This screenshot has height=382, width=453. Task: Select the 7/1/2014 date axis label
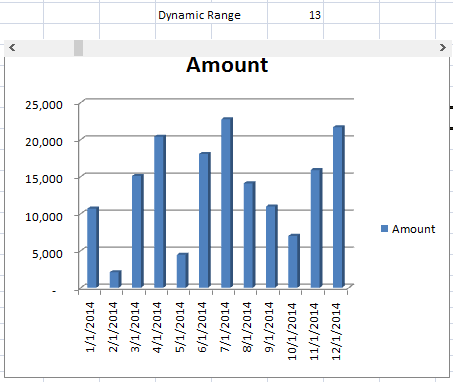point(225,327)
